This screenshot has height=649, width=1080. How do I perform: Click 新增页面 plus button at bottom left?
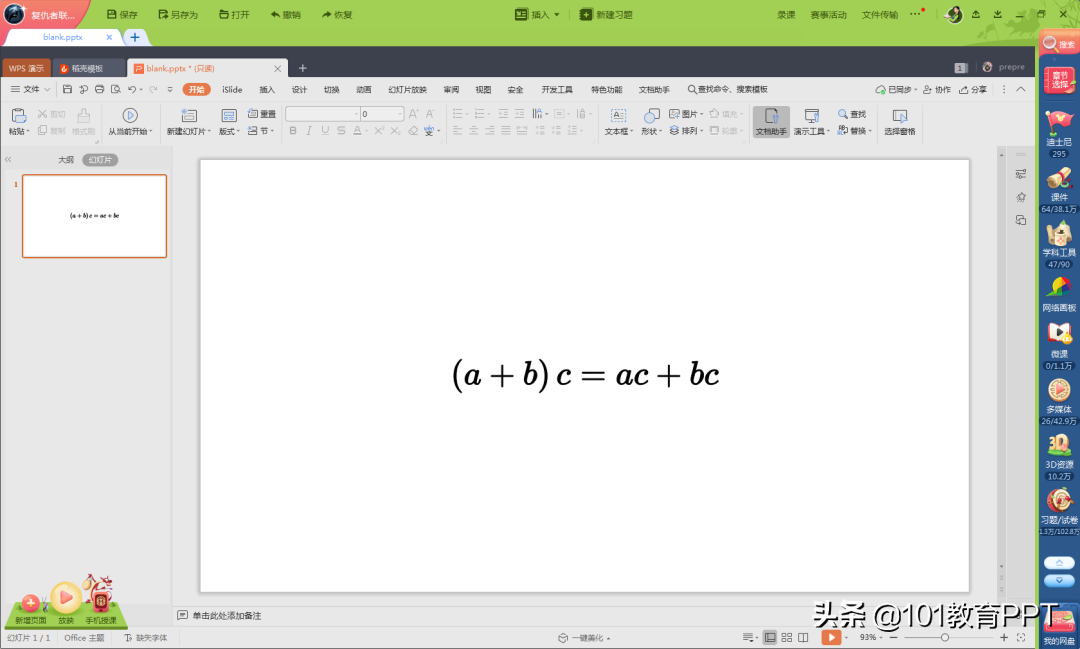30,604
